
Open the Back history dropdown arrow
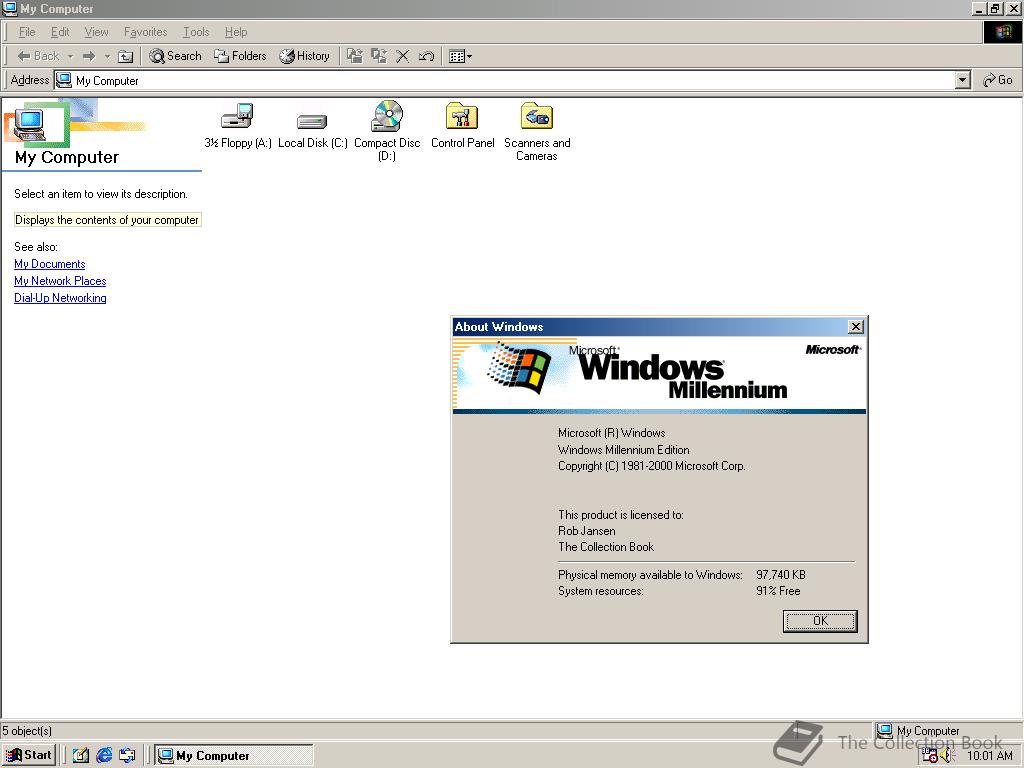point(71,56)
